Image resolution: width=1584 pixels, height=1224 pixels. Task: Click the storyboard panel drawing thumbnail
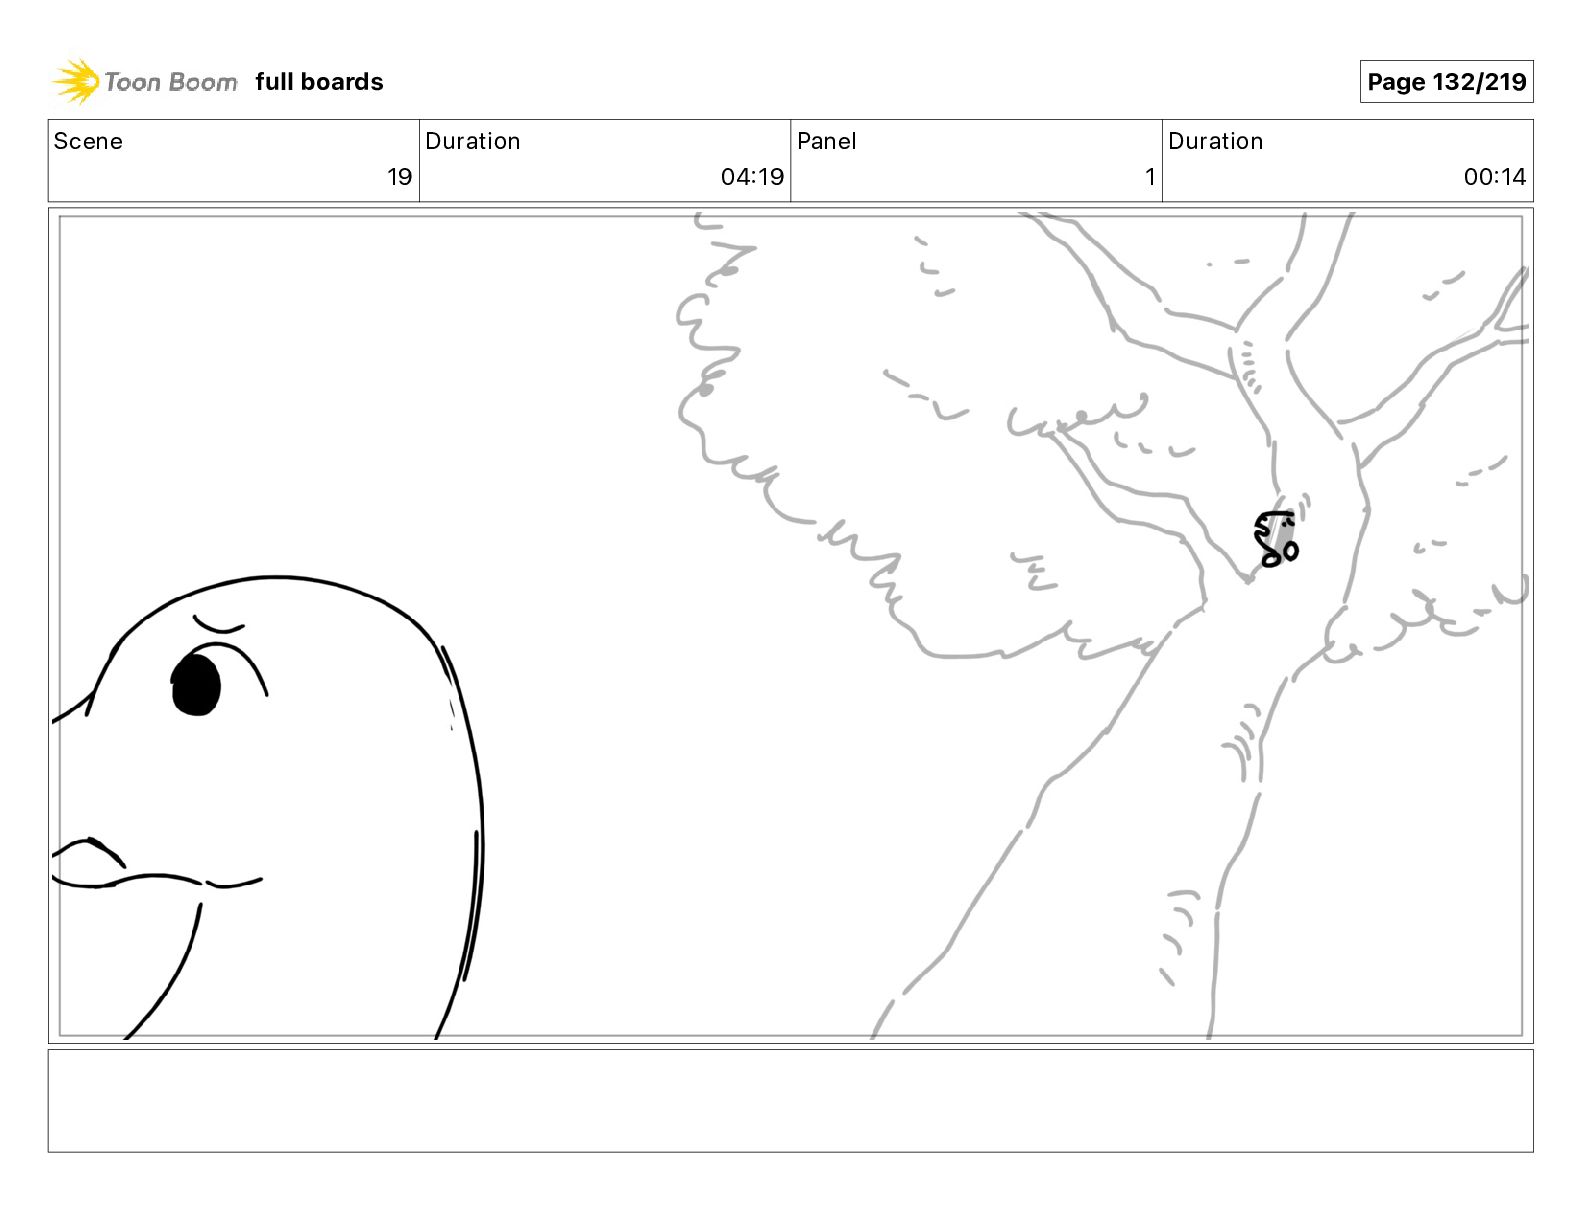(790, 626)
